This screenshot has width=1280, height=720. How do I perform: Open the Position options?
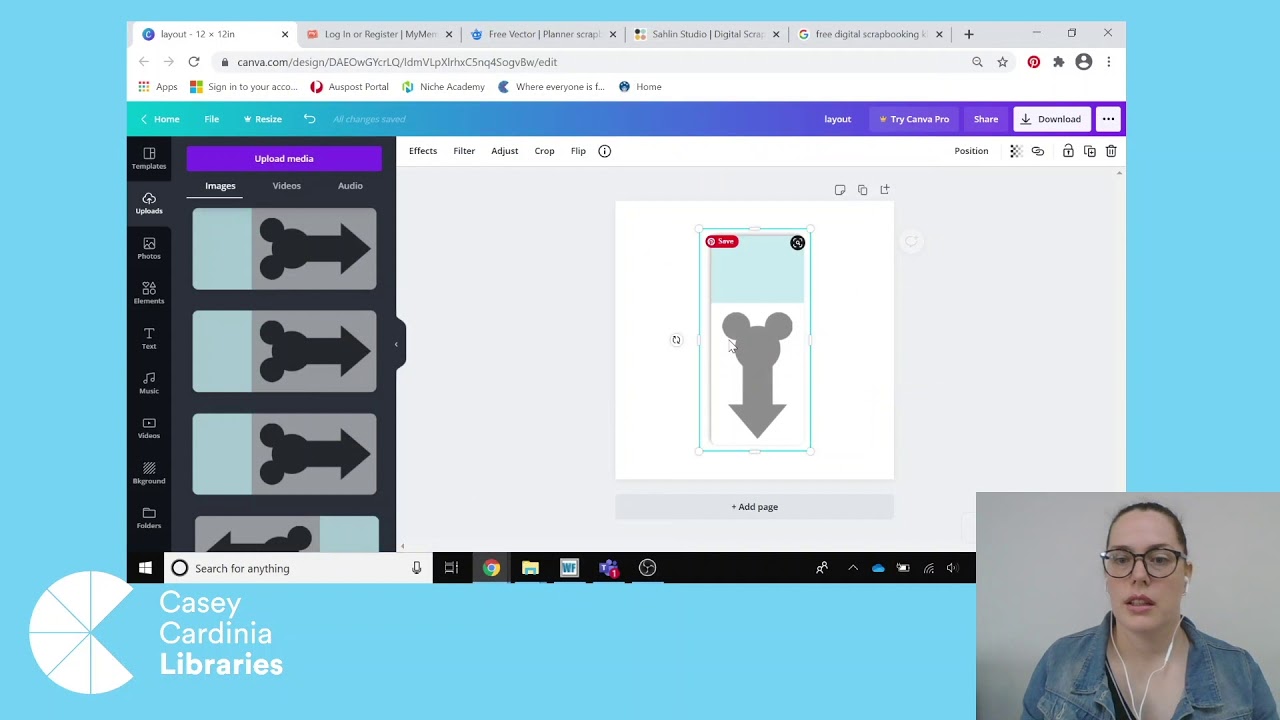click(x=971, y=151)
